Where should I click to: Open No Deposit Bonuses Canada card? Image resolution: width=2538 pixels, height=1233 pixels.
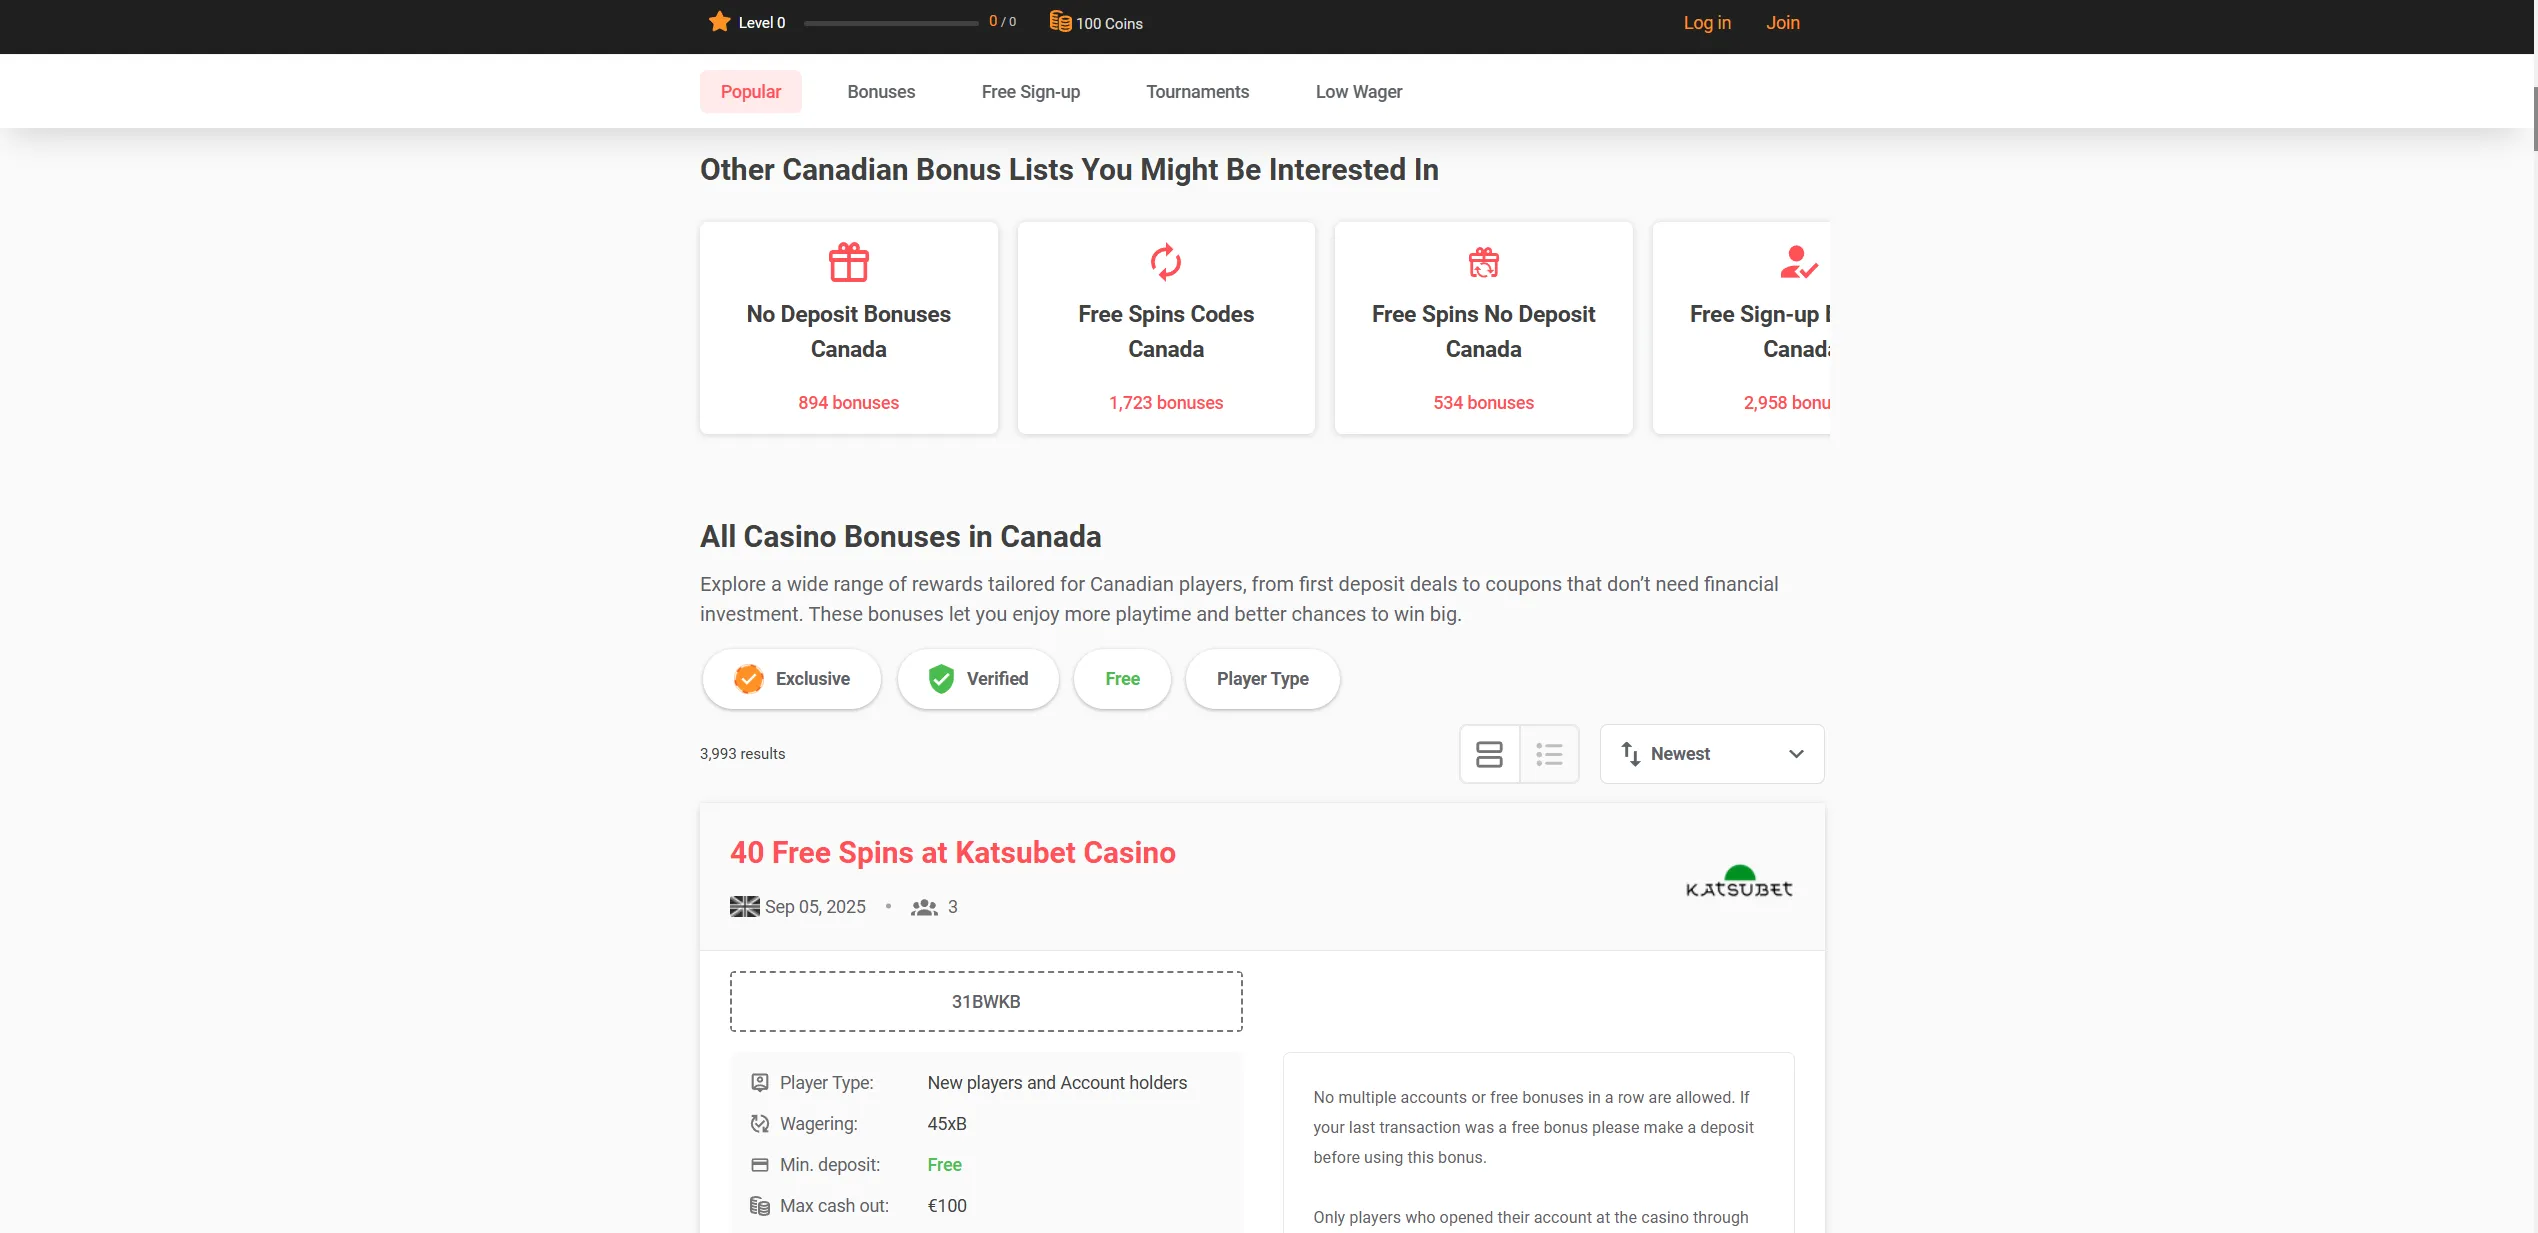848,328
